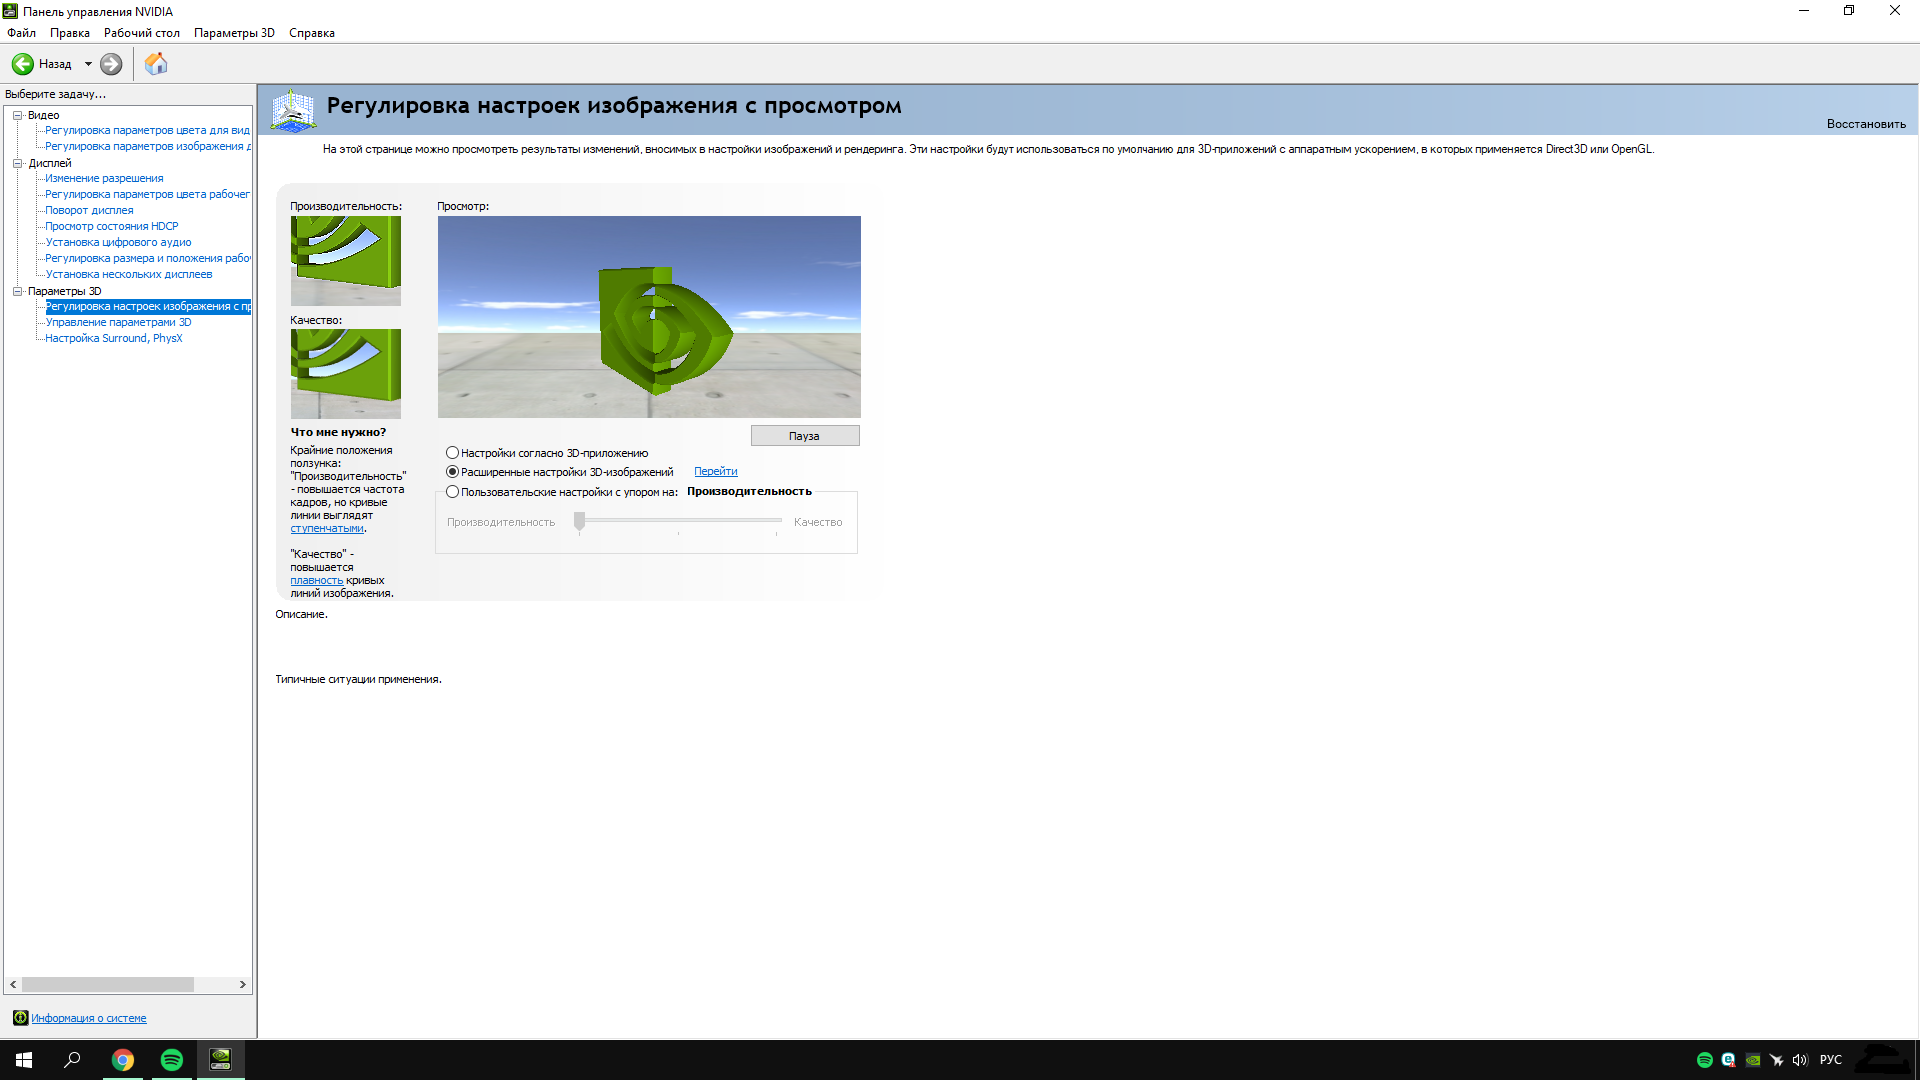Image resolution: width=1920 pixels, height=1080 pixels.
Task: Select 'Настройки согласно 3D-приложению' radio option
Action: coord(453,453)
